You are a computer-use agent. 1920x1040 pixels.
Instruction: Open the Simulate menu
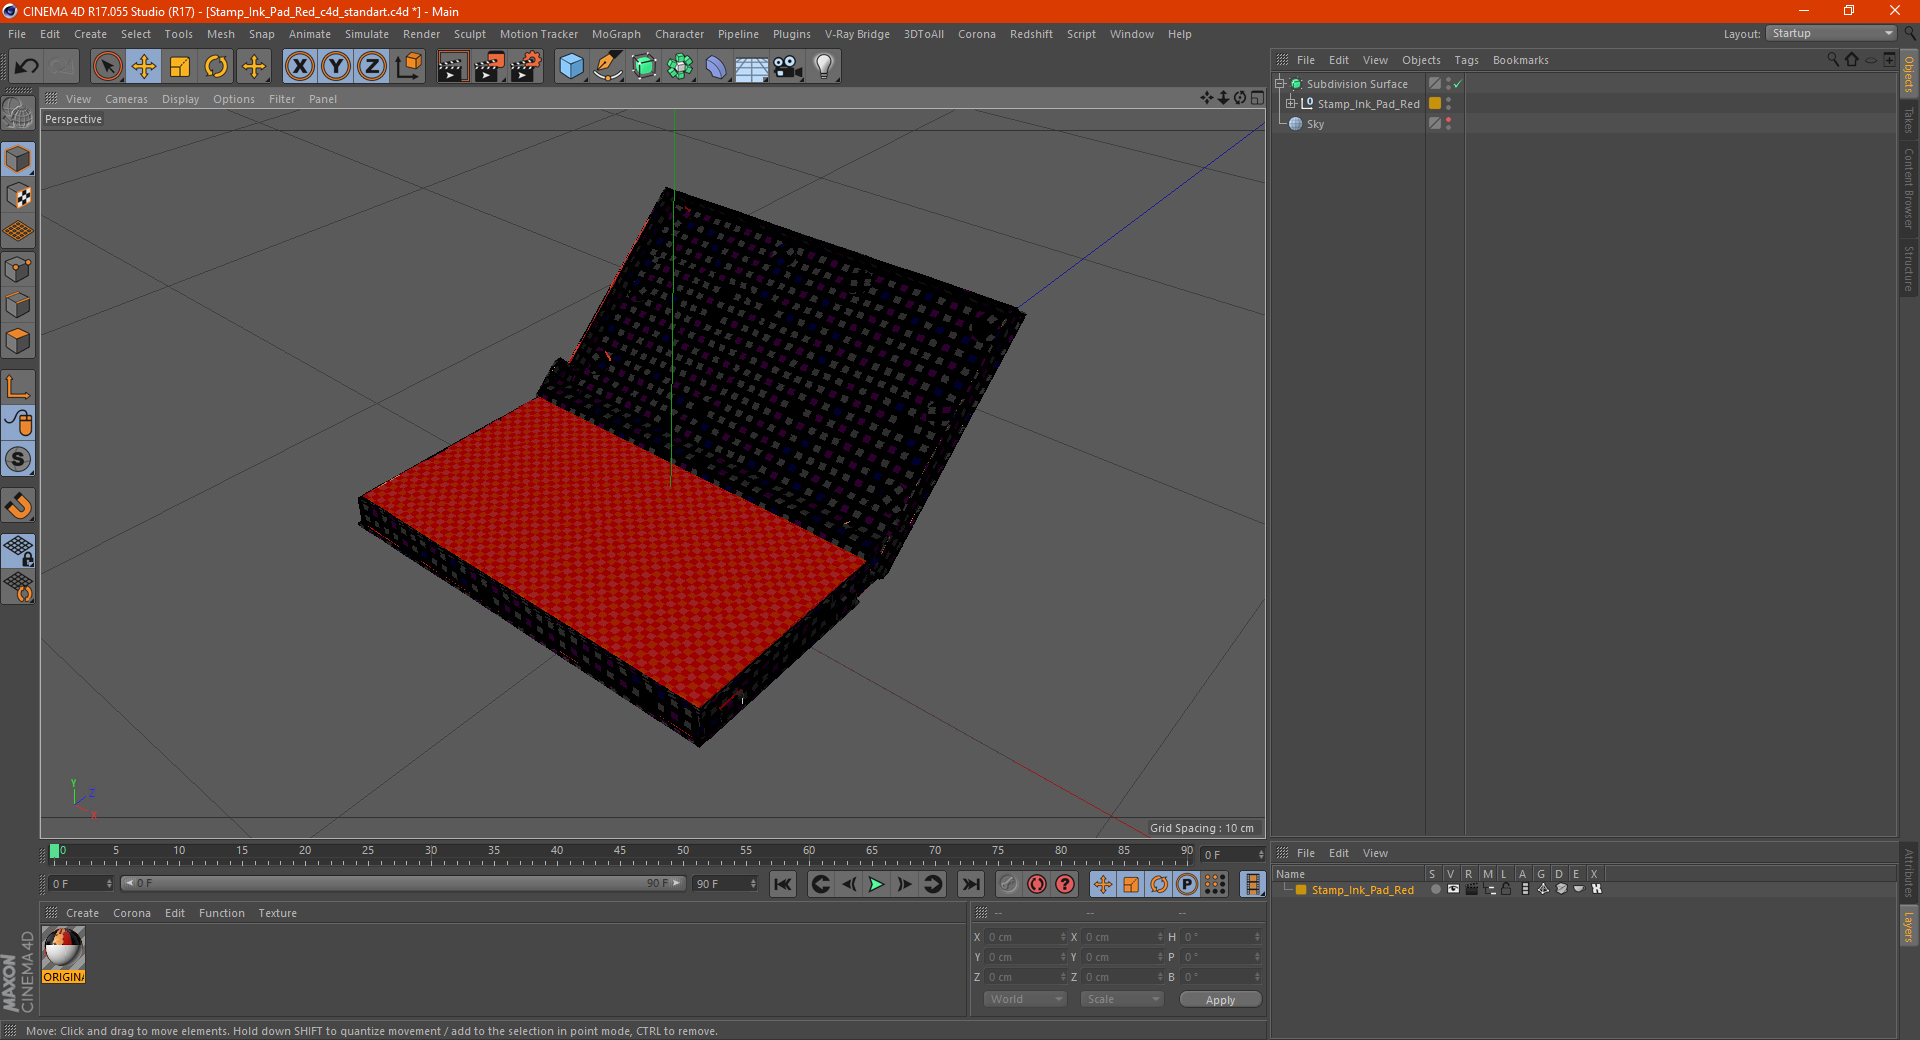[367, 34]
